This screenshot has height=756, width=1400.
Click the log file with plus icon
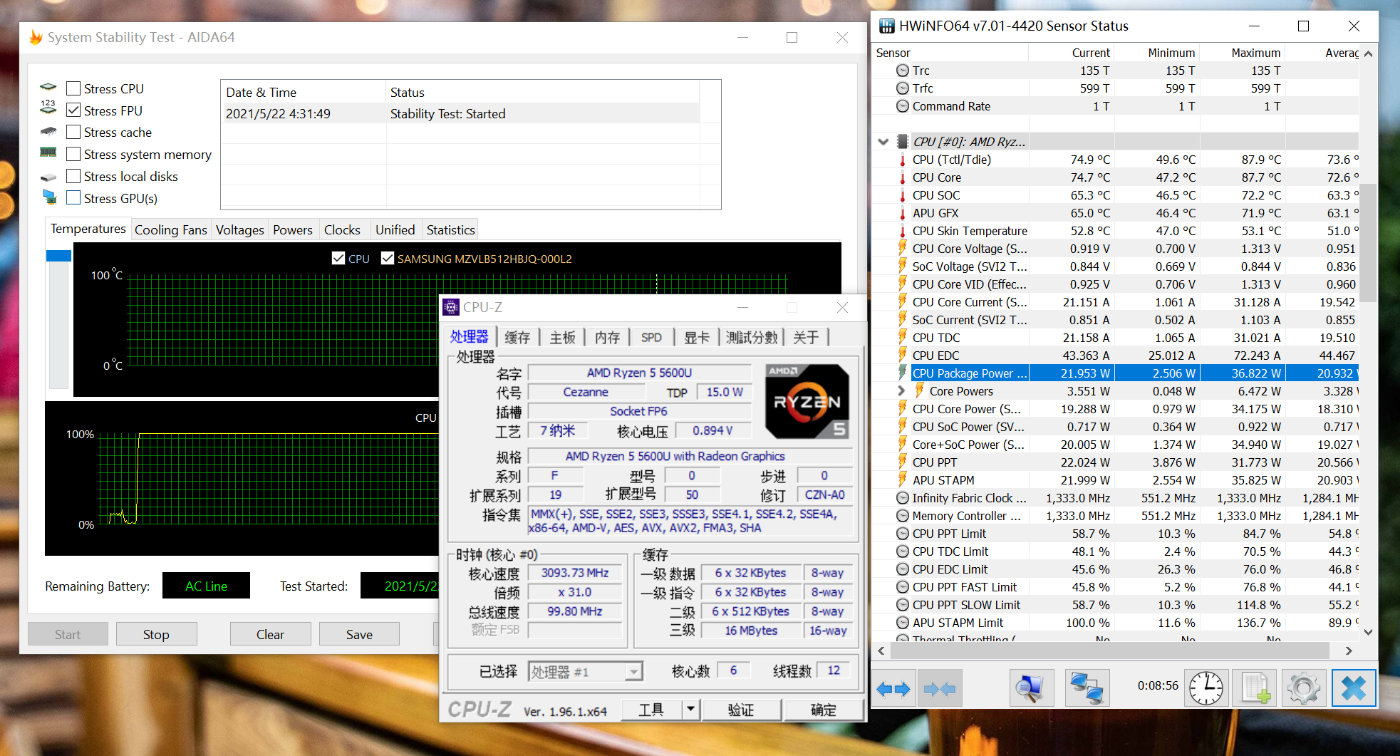coord(1255,688)
